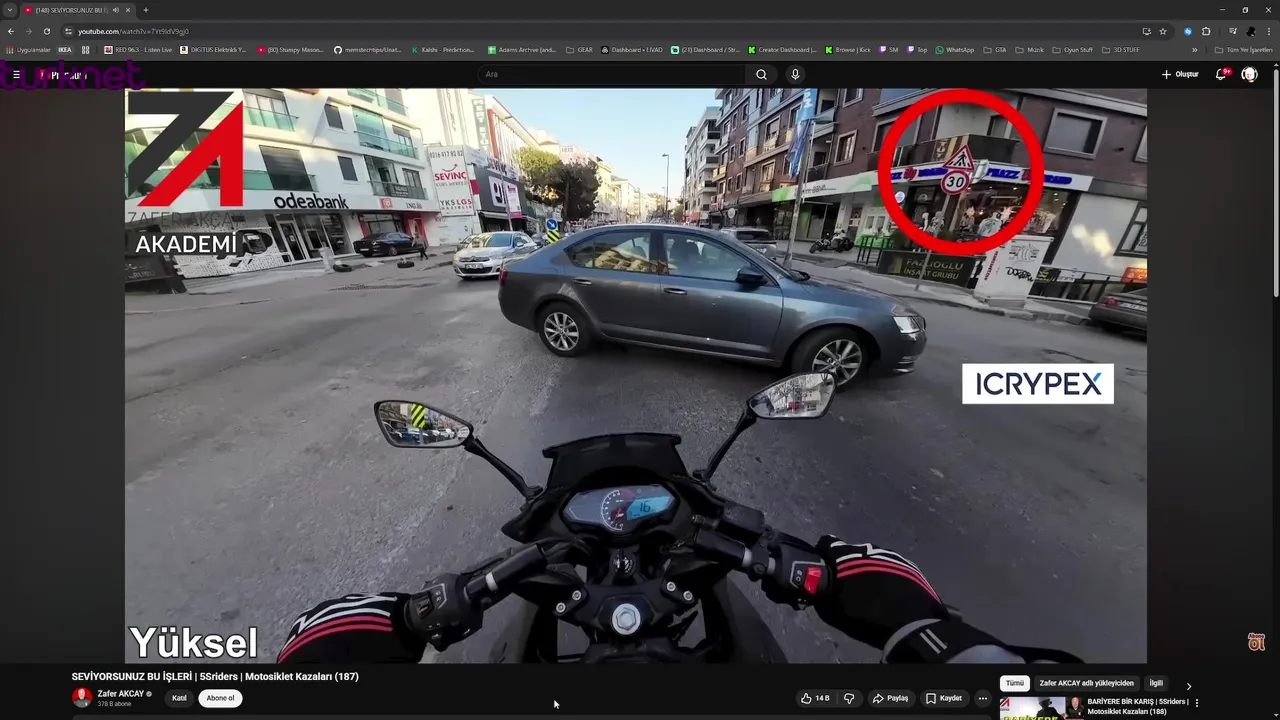Open the IKEA bookmark
The height and width of the screenshot is (720, 1280).
[65, 49]
